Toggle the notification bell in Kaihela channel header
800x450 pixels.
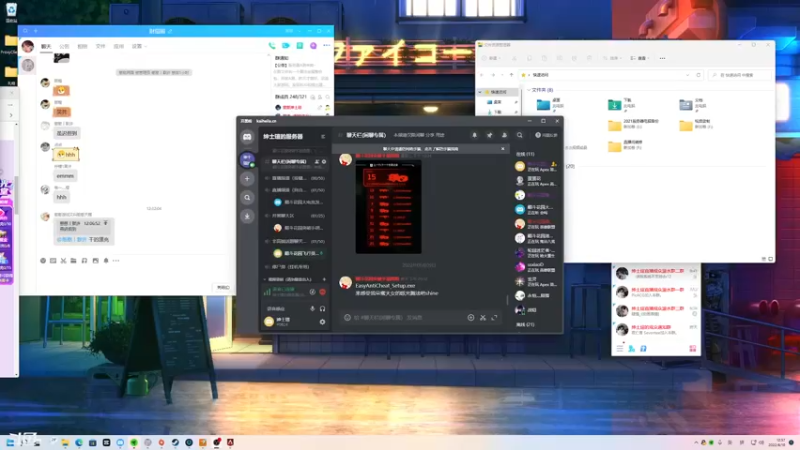coord(474,135)
